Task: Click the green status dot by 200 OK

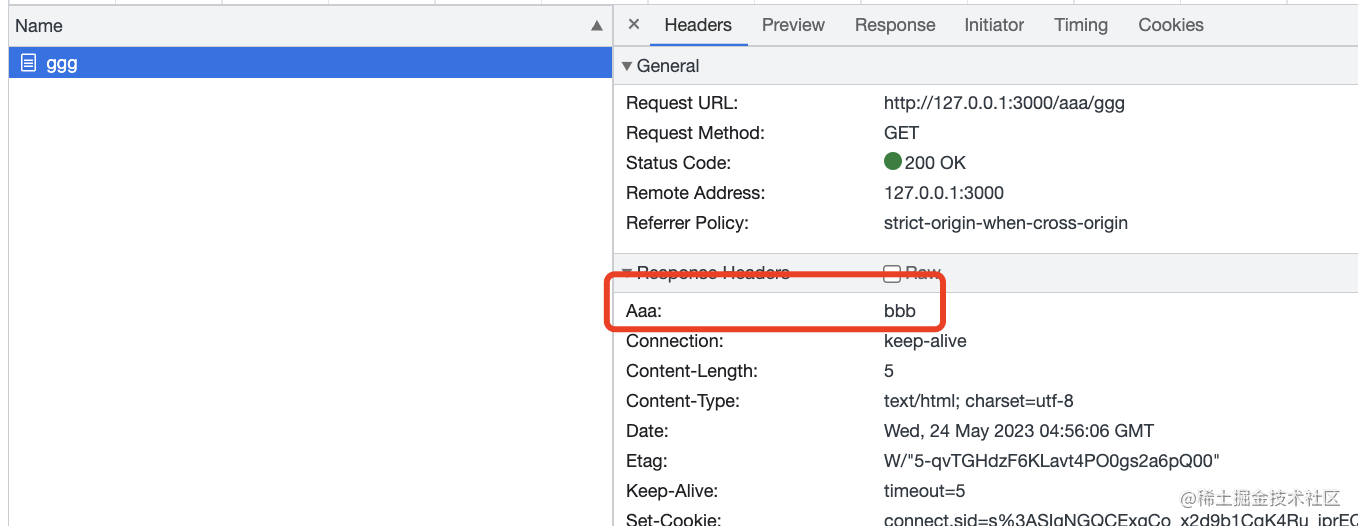Action: pyautogui.click(x=893, y=162)
